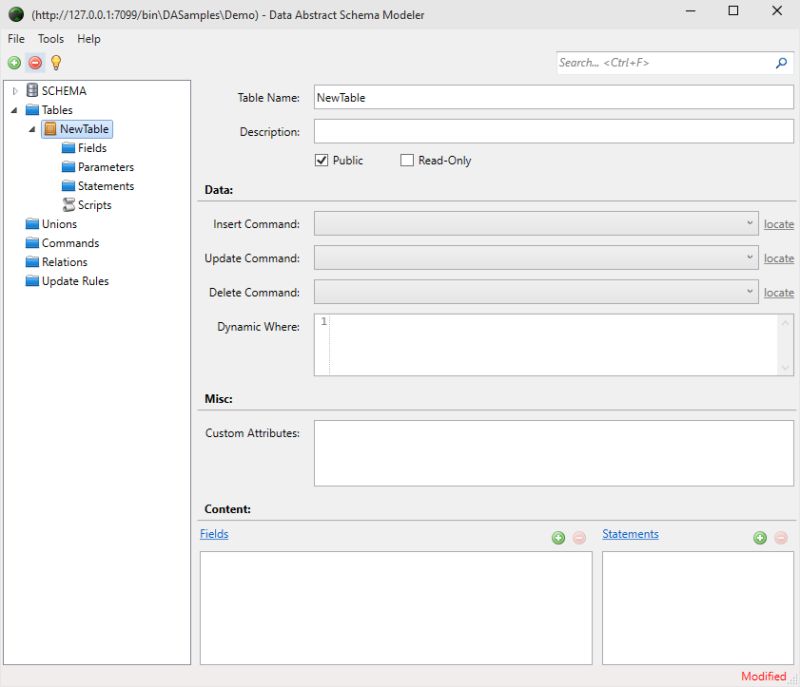The image size is (800, 687).
Task: Click the search magnifier icon
Action: point(780,62)
